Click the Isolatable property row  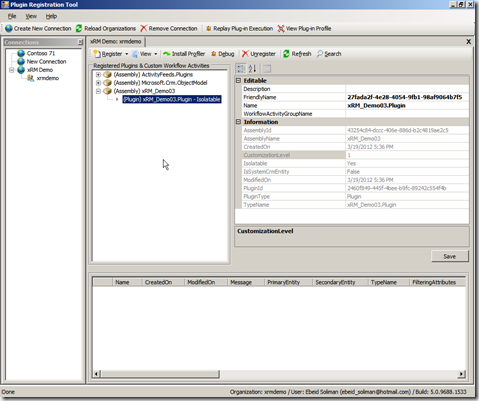pos(355,163)
